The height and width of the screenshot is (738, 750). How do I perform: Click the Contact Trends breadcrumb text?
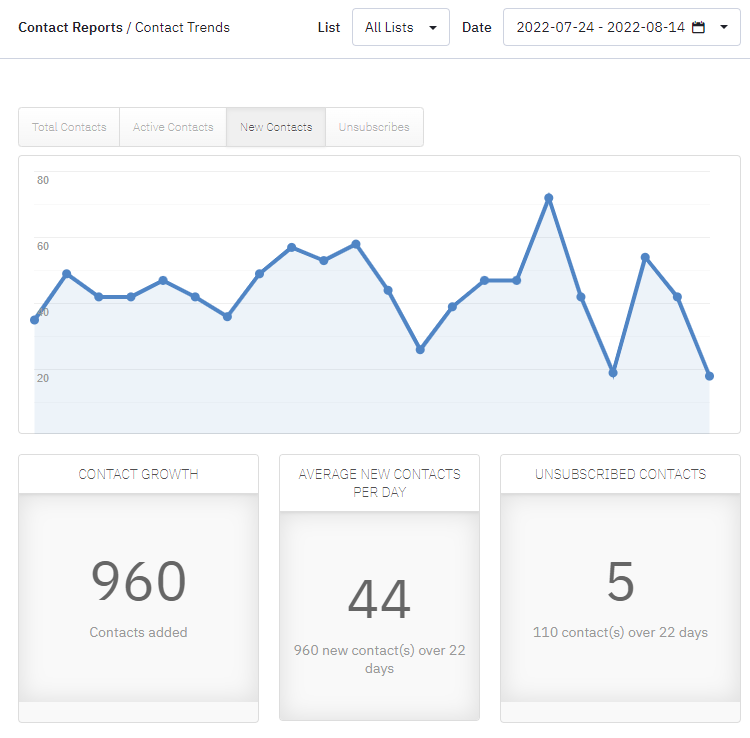pos(182,27)
